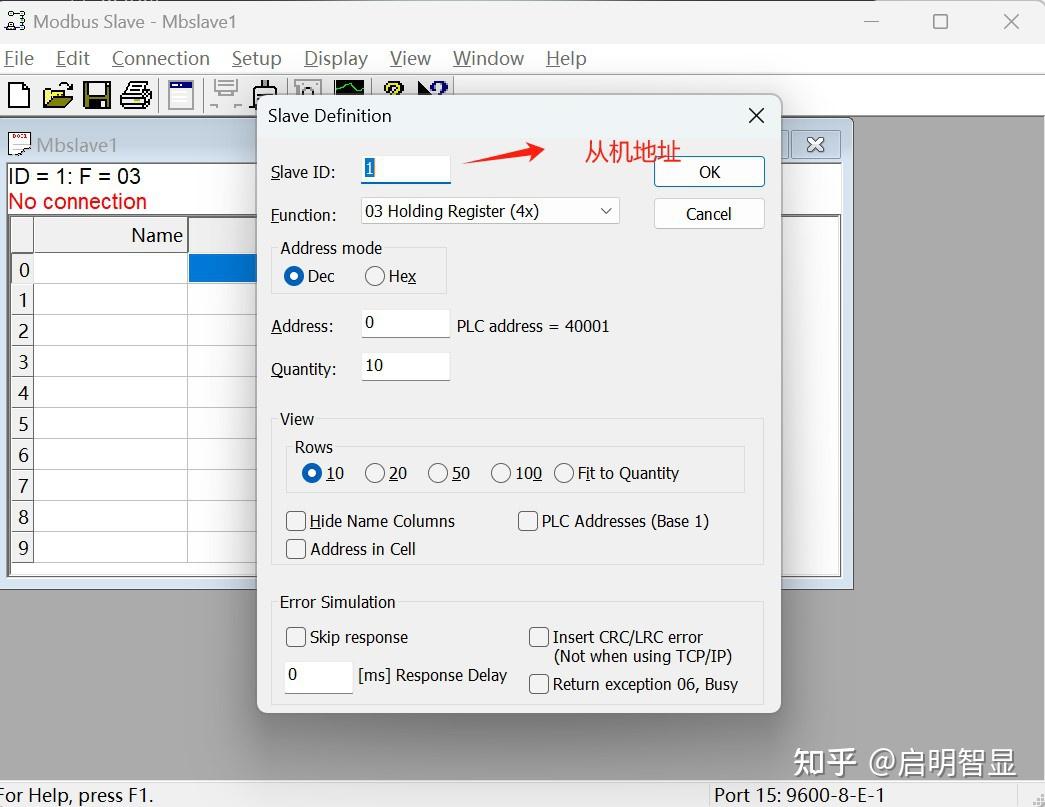Click the Slave ID input field
This screenshot has height=807, width=1045.
click(x=404, y=170)
